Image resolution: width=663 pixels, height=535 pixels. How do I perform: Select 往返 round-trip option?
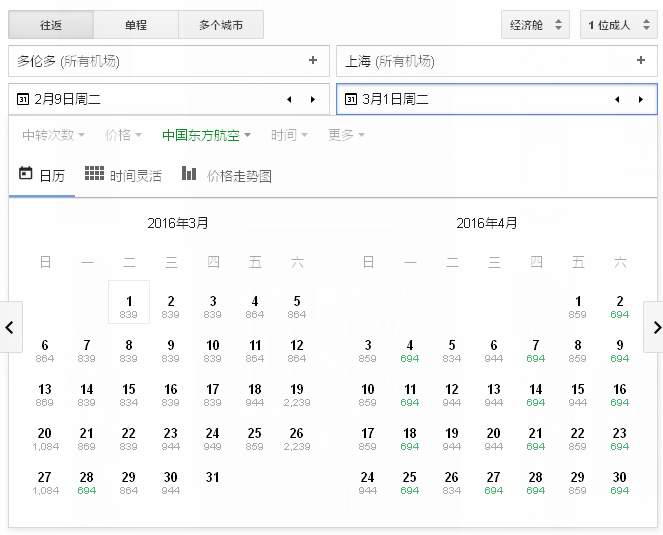coord(50,24)
